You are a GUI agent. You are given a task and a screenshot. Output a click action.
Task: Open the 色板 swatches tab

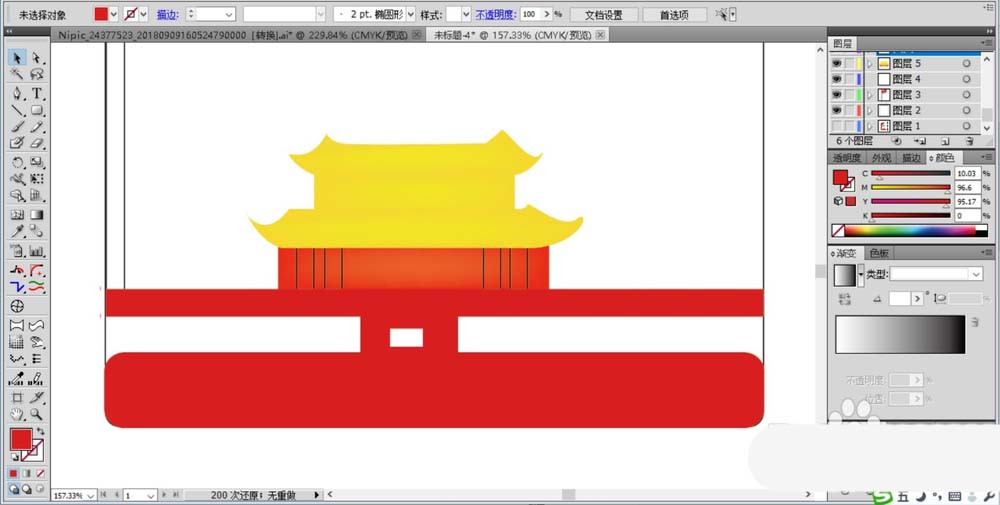[x=879, y=253]
